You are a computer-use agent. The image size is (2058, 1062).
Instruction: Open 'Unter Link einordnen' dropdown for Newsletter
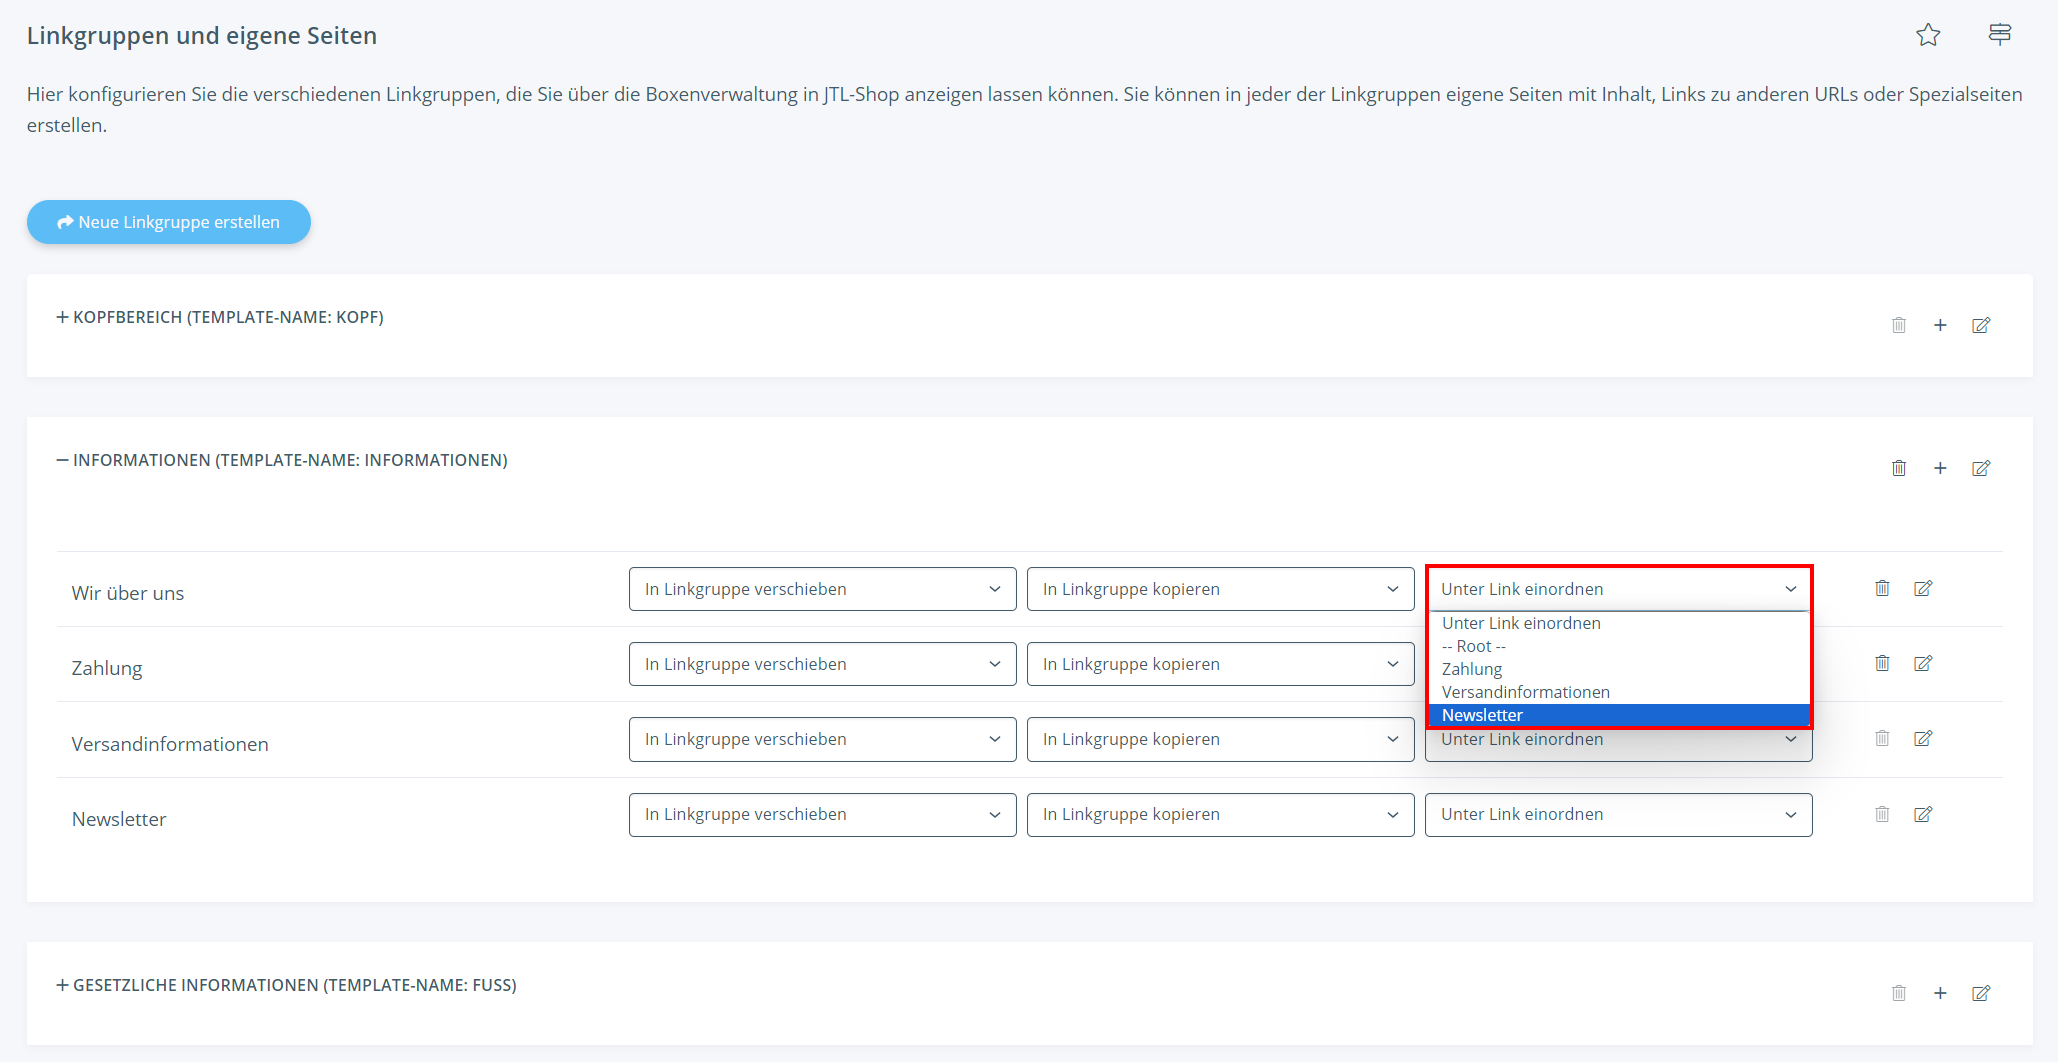tap(1618, 815)
